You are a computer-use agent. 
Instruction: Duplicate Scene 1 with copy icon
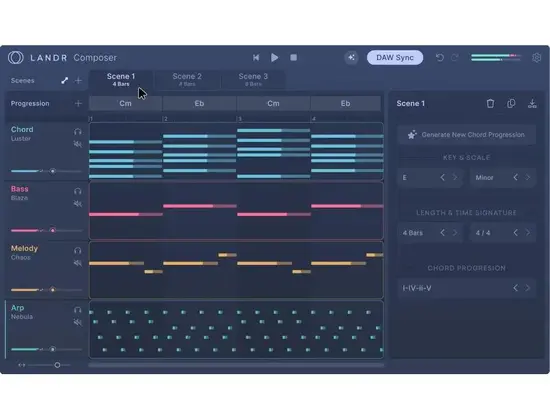[511, 104]
